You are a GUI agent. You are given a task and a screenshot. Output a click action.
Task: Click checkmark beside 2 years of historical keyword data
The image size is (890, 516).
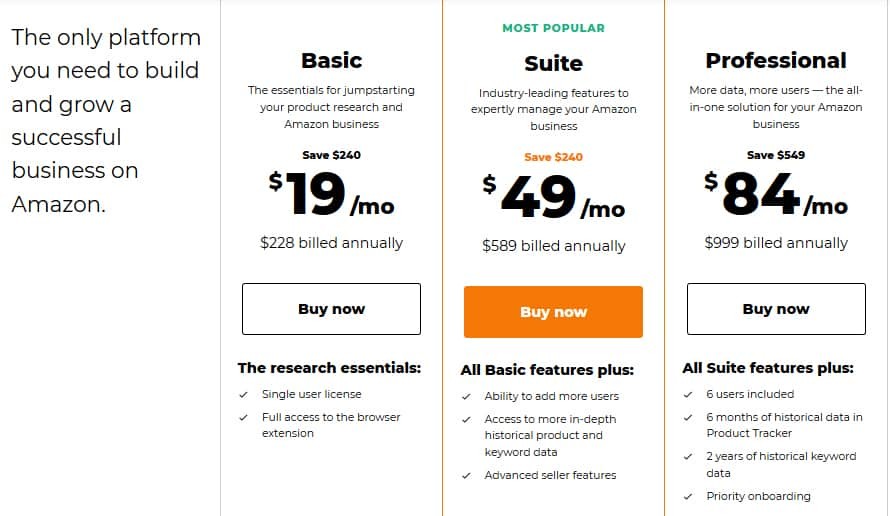(688, 456)
